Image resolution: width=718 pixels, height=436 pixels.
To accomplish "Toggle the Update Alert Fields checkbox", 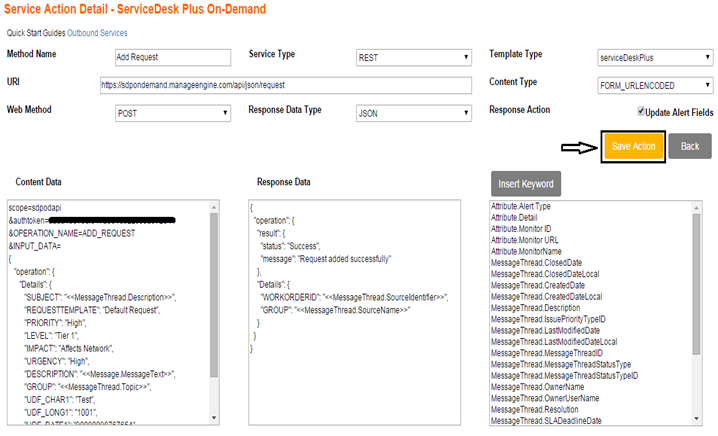I will [642, 112].
